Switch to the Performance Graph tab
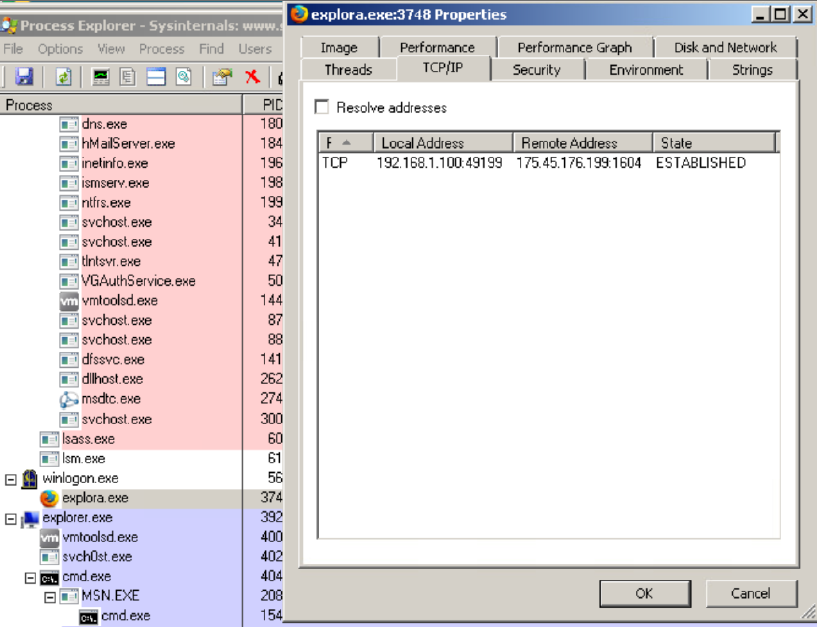This screenshot has width=817, height=627. click(575, 47)
